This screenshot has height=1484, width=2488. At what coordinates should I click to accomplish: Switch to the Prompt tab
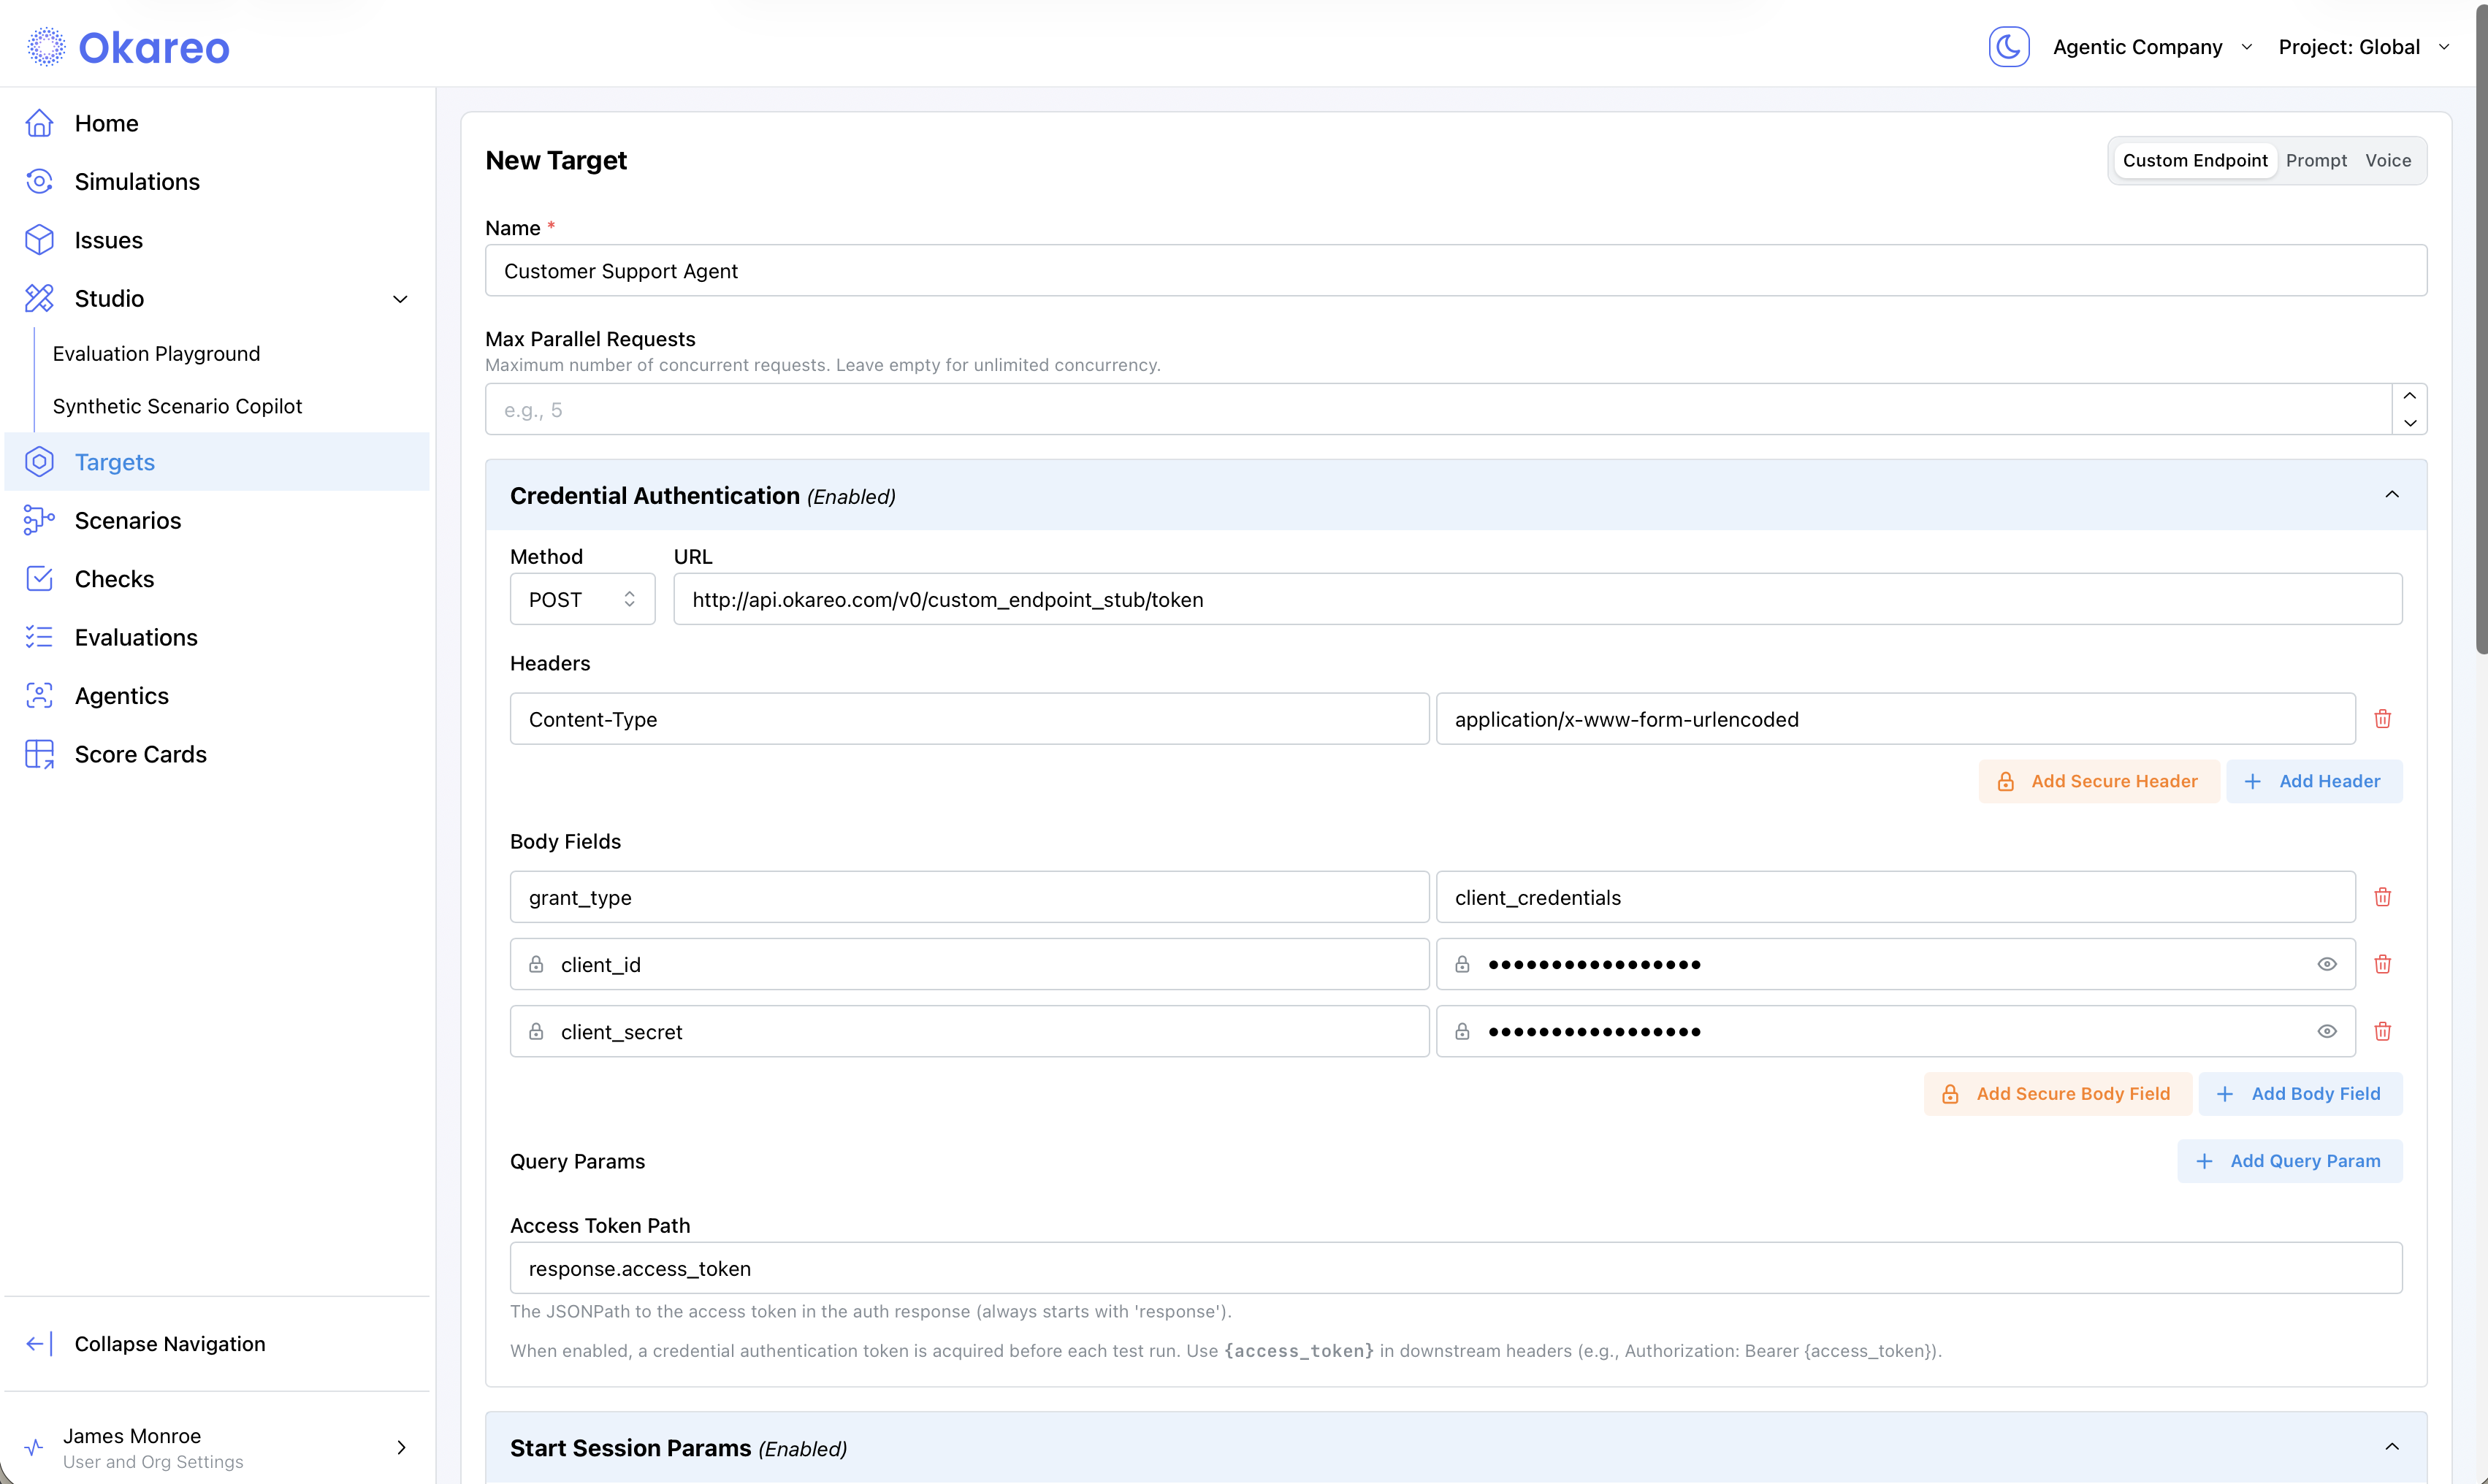pyautogui.click(x=2318, y=160)
